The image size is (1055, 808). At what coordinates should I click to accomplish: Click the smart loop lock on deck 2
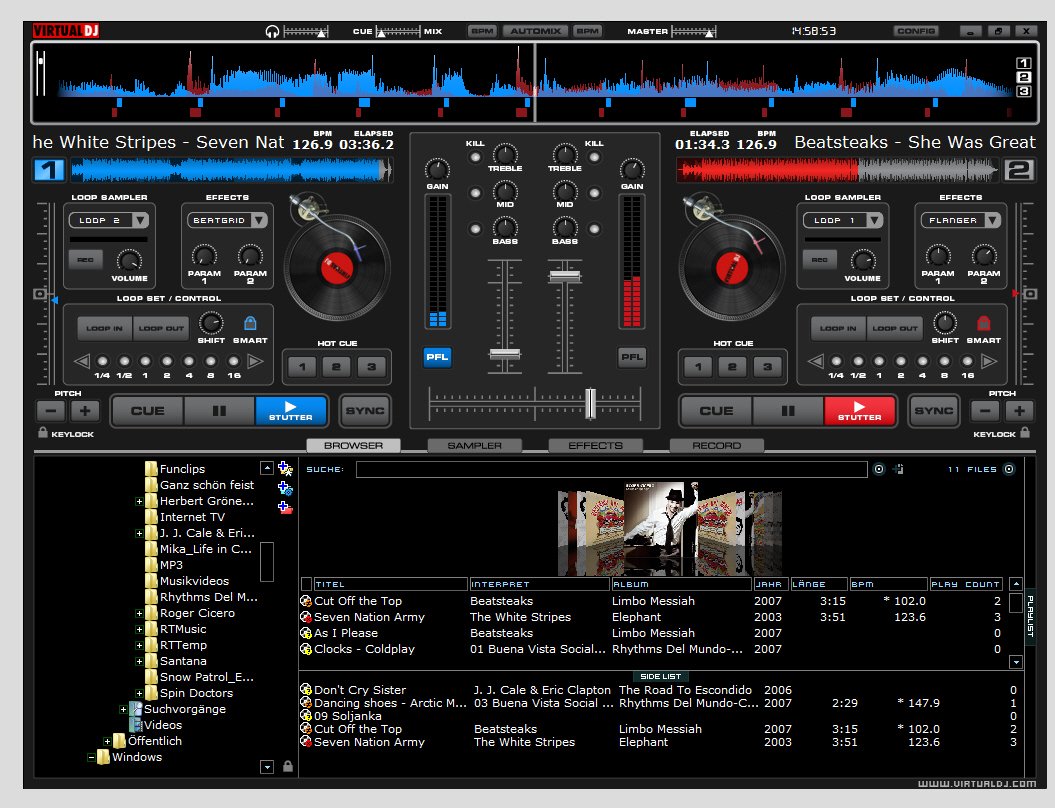983,324
